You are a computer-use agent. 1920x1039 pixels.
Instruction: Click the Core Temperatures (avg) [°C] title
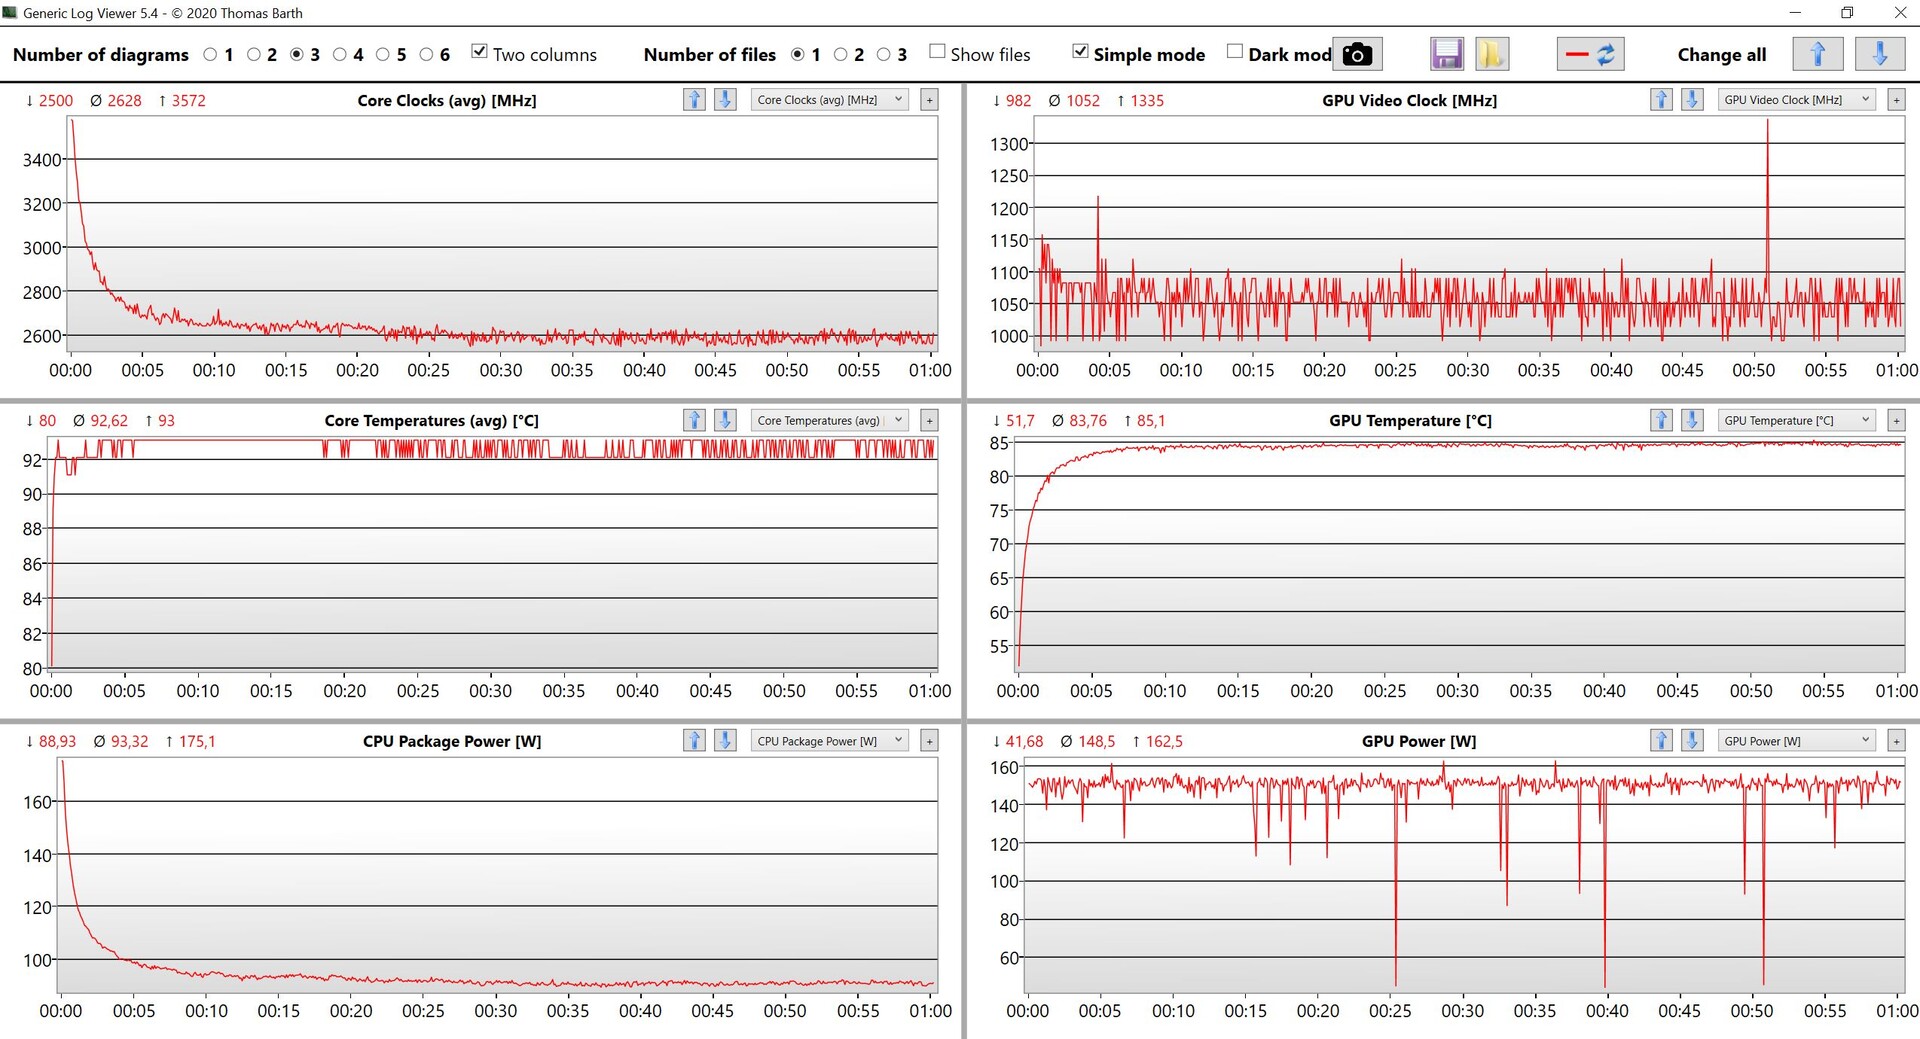432,420
